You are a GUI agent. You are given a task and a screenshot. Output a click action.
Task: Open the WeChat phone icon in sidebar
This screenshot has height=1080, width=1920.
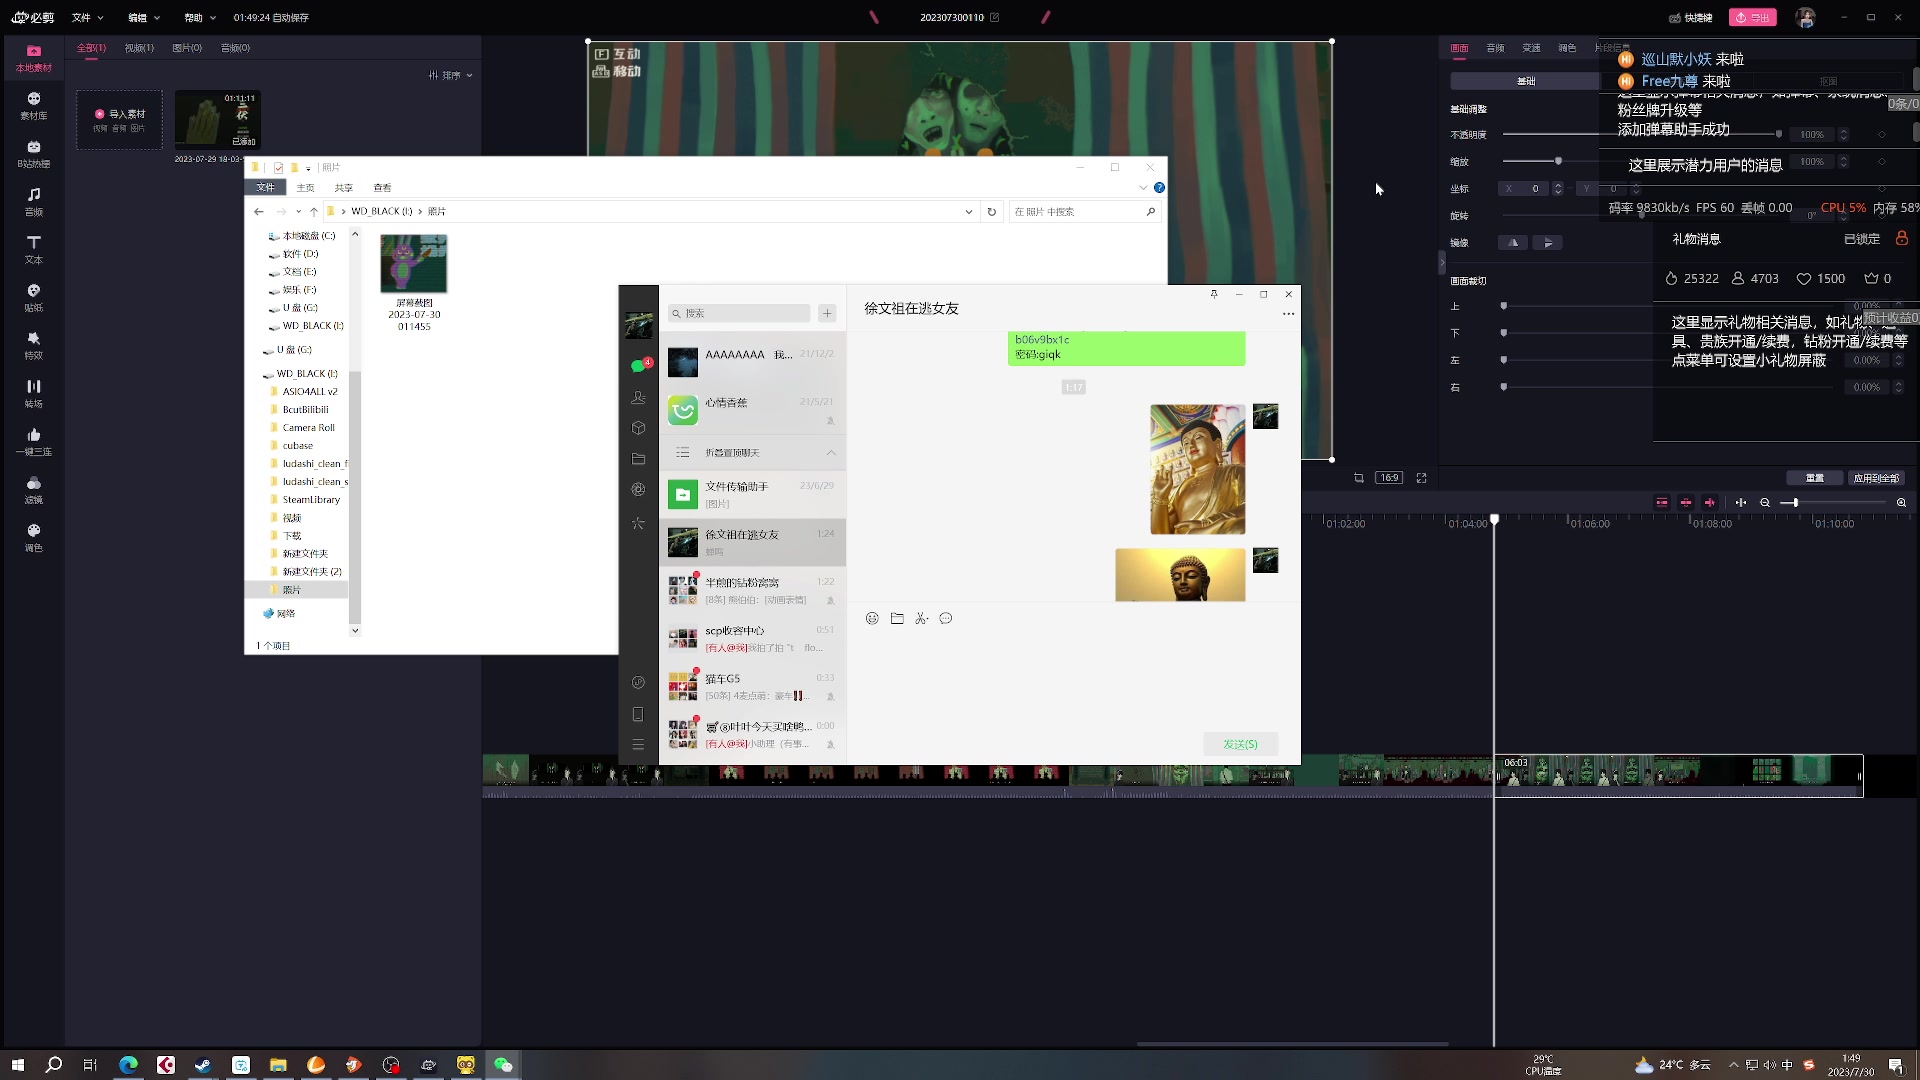tap(638, 714)
